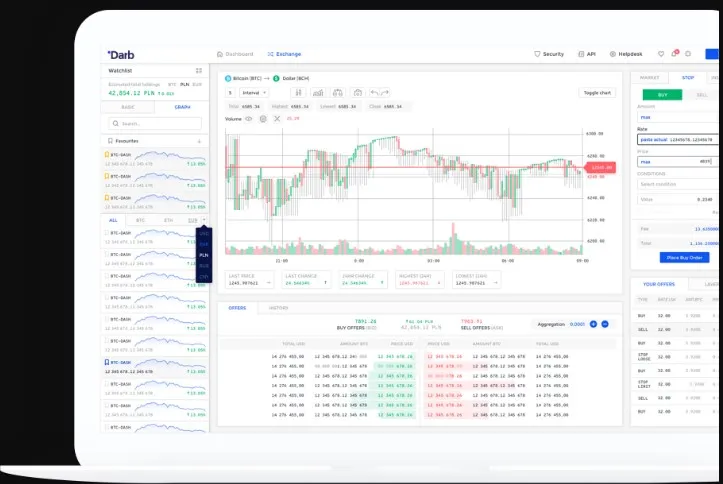723x484 pixels.
Task: Collapse the Favourites section arrow
Action: [199, 141]
